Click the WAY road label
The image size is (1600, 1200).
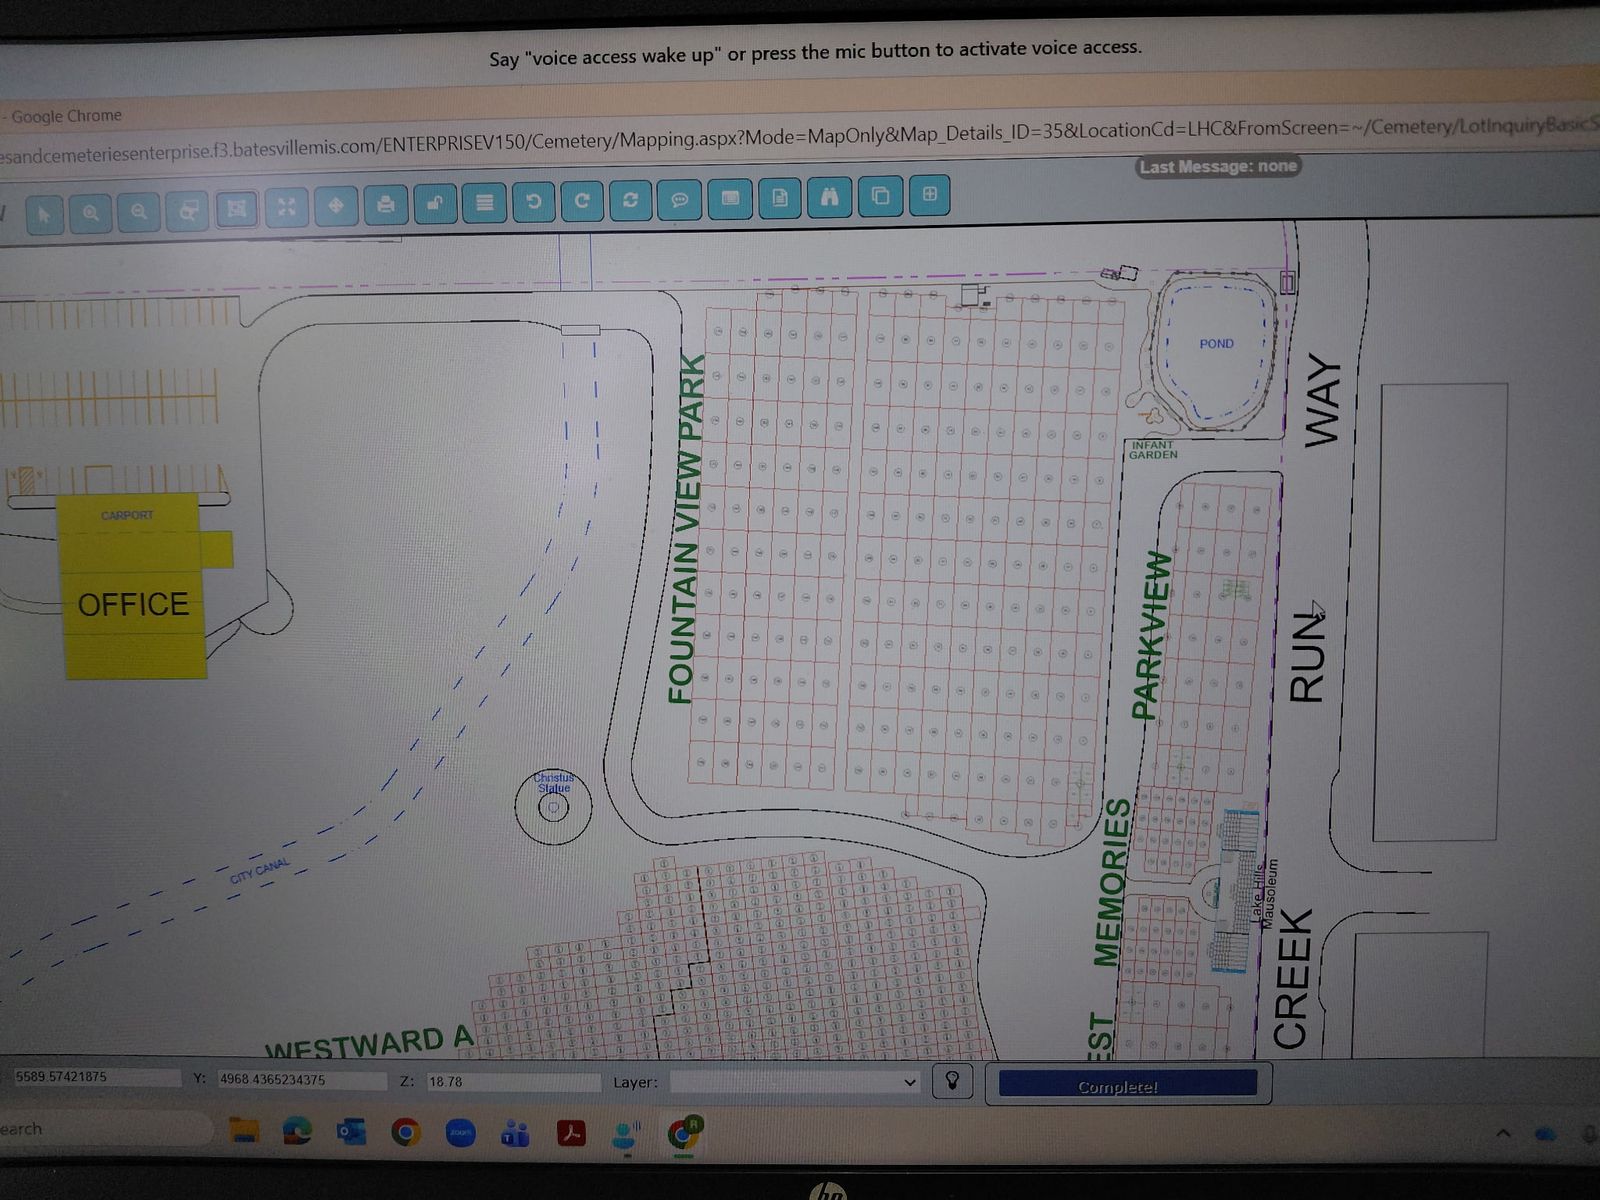pyautogui.click(x=1322, y=400)
